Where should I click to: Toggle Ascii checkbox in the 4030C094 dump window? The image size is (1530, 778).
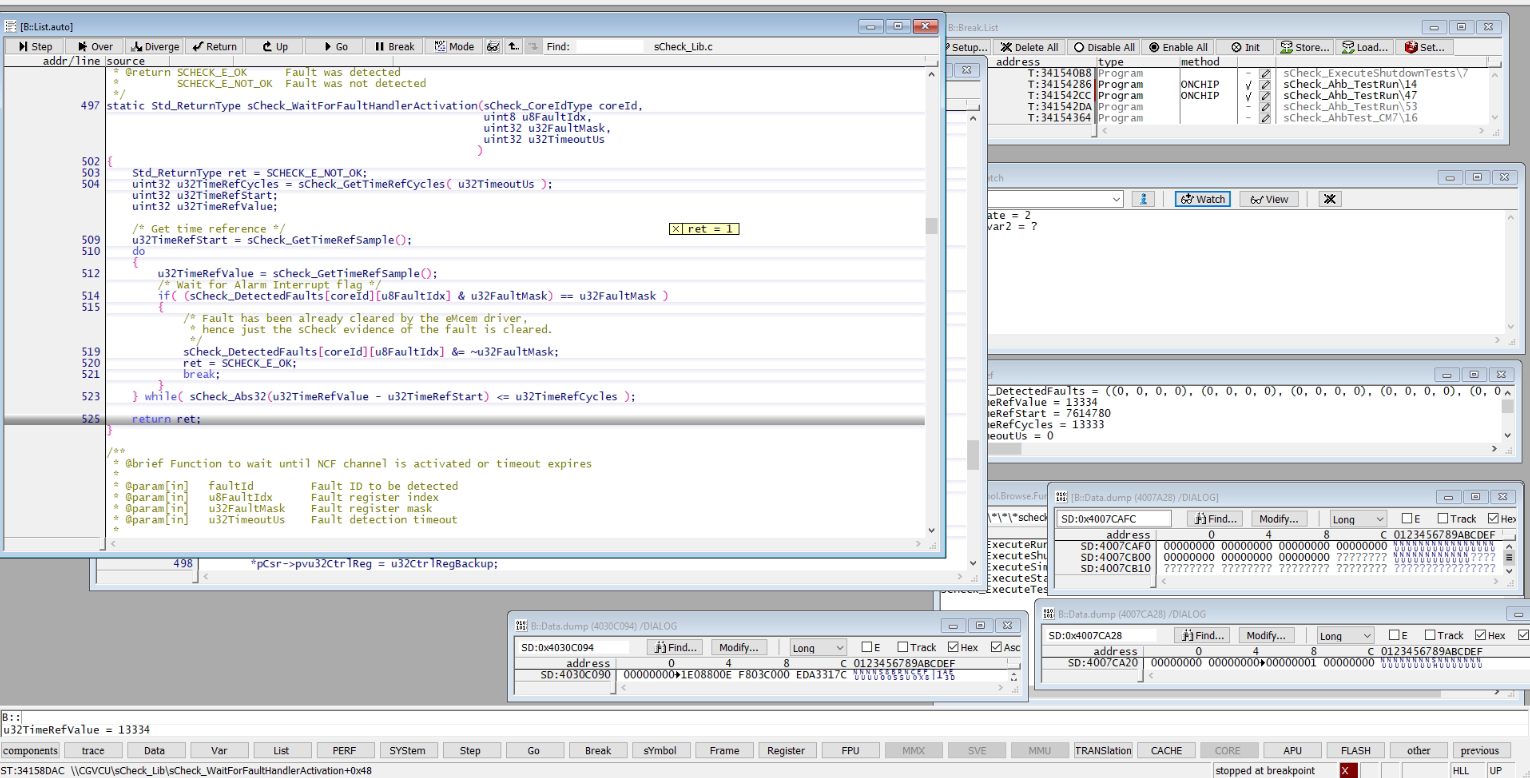(x=1005, y=647)
